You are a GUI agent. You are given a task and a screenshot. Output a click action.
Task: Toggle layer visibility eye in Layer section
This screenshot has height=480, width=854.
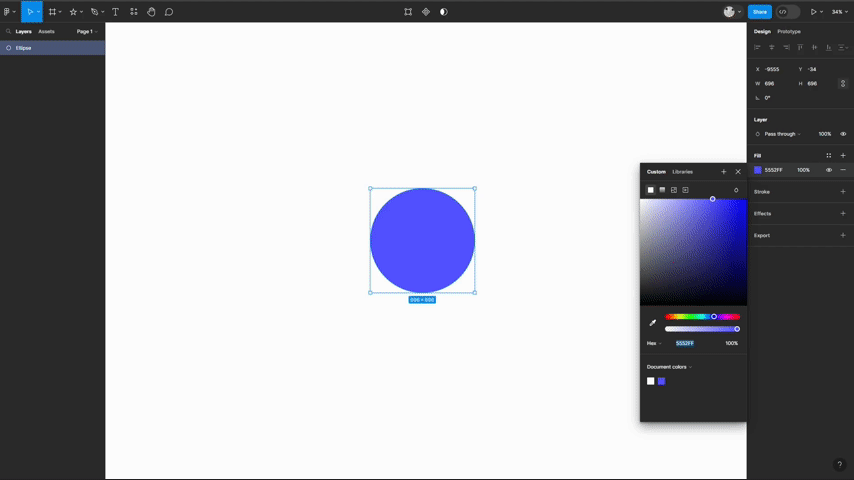843,134
